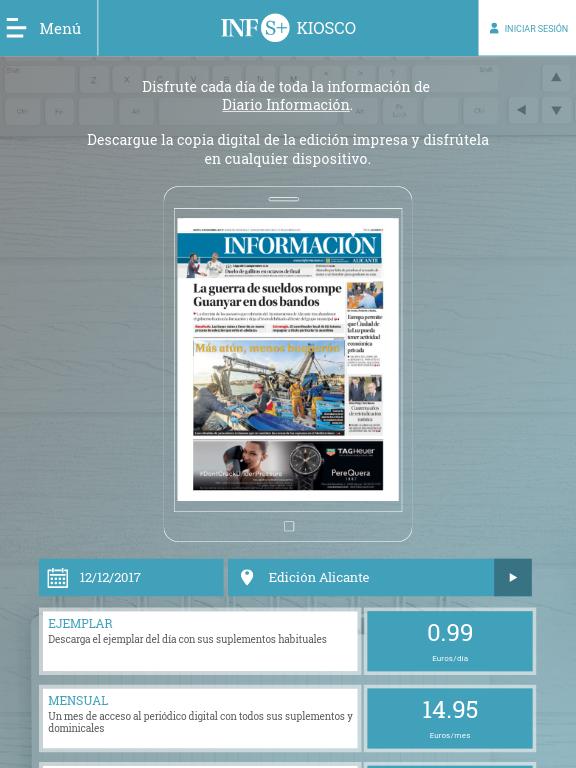Click the tablet home button outline
Screen dimensions: 576x768
(x=289, y=527)
